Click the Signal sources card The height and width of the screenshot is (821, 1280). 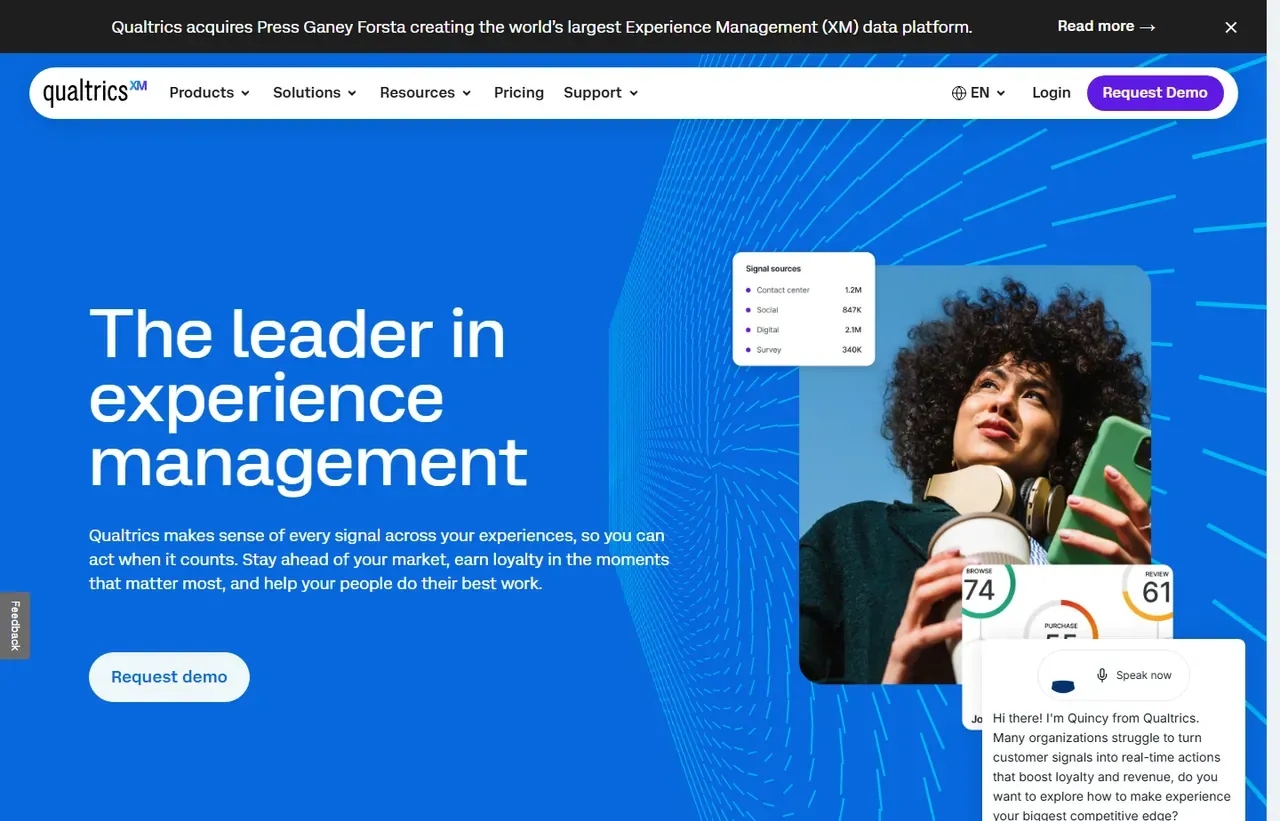pyautogui.click(x=804, y=309)
